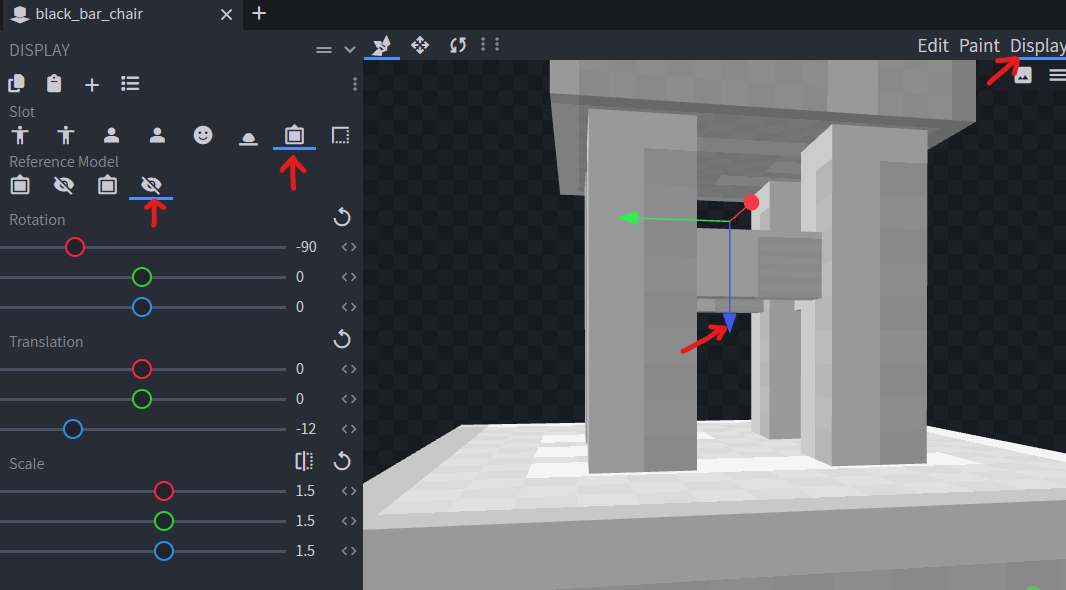Select the smiley face head slot

coord(203,135)
